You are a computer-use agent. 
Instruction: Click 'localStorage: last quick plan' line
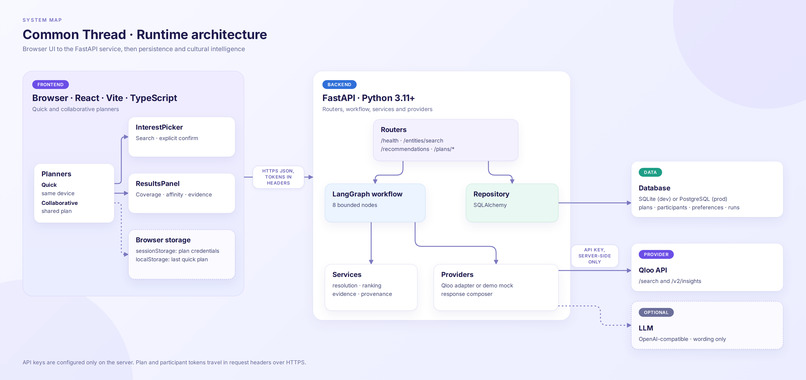172,259
